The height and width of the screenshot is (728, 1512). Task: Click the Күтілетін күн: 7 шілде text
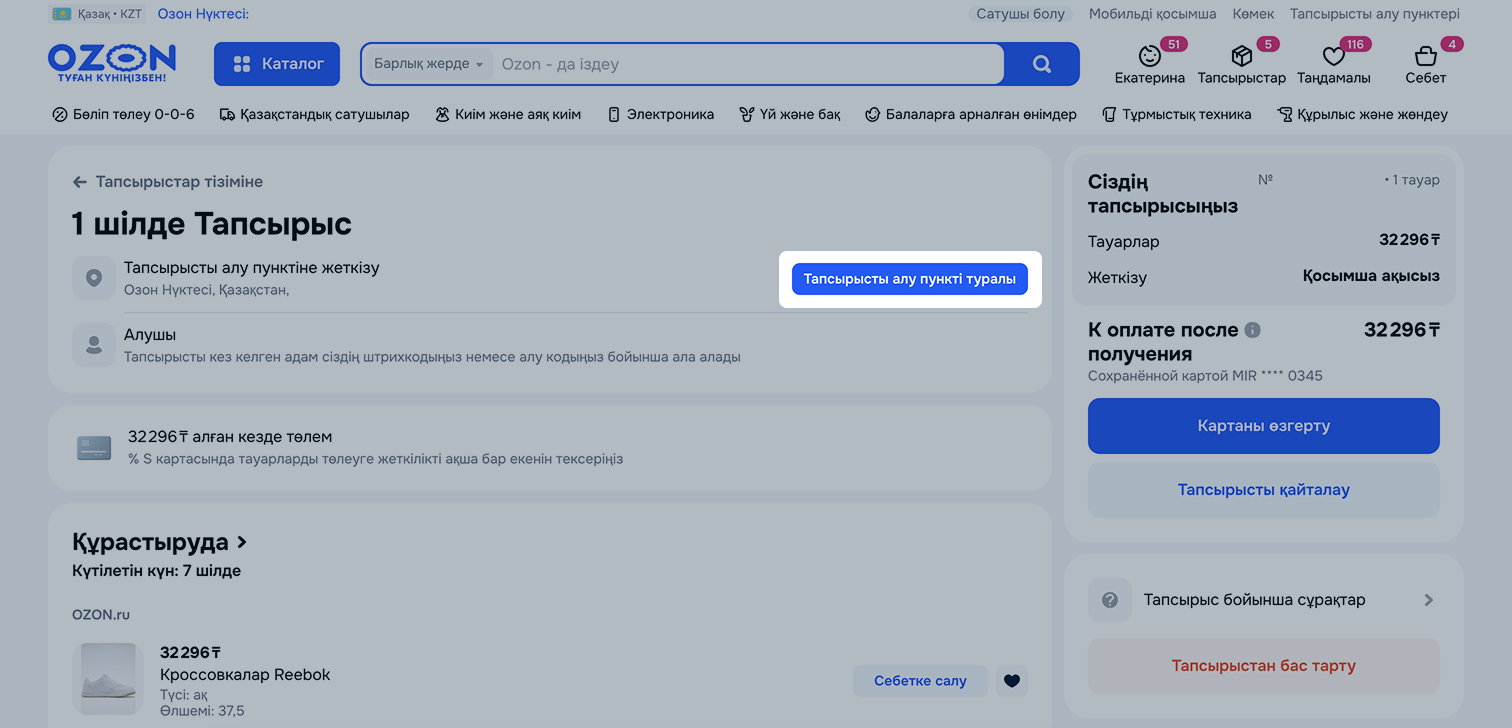click(x=156, y=571)
